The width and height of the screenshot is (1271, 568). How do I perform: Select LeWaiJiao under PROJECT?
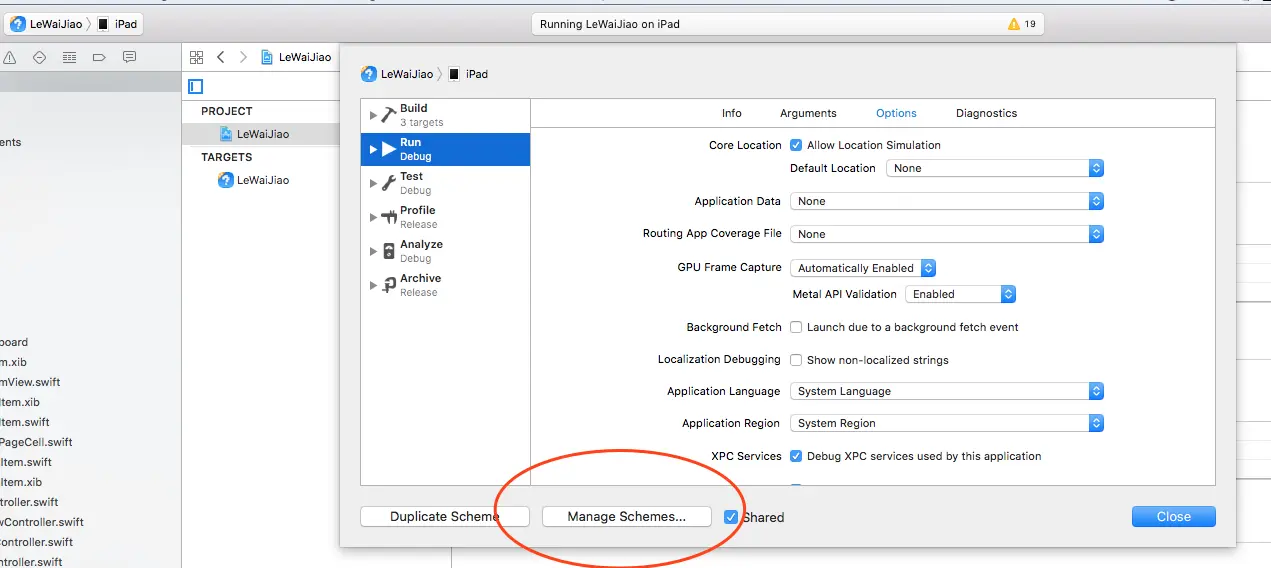coord(263,134)
